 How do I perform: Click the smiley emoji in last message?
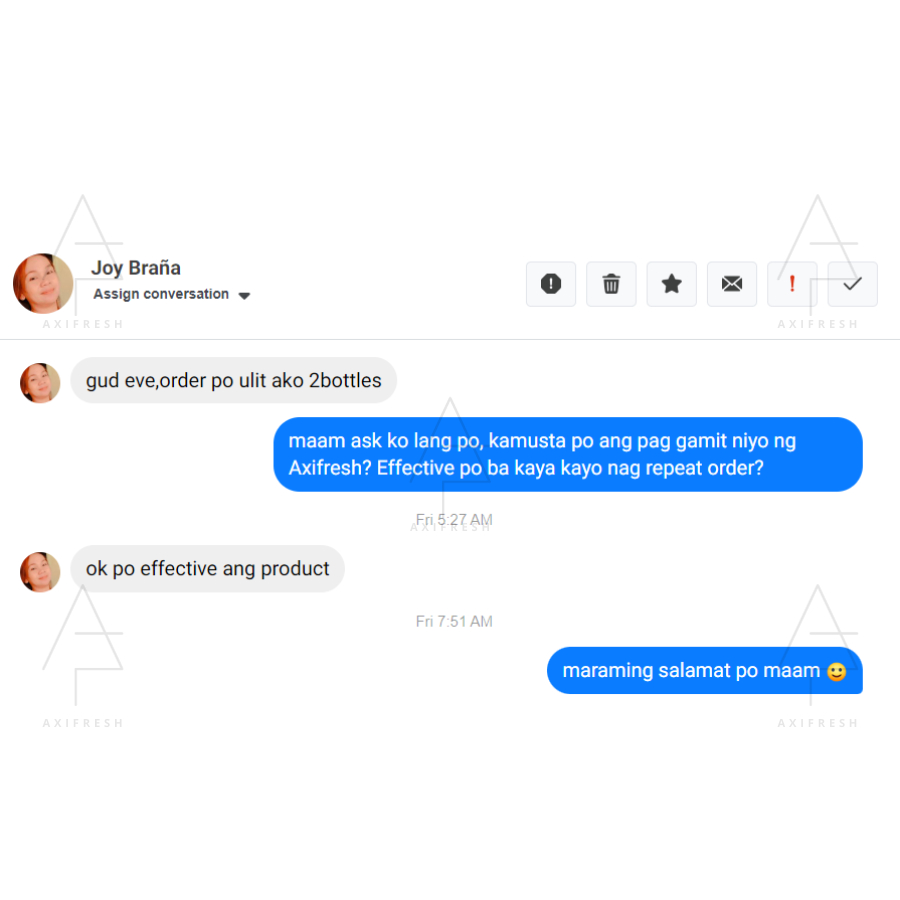coord(836,671)
